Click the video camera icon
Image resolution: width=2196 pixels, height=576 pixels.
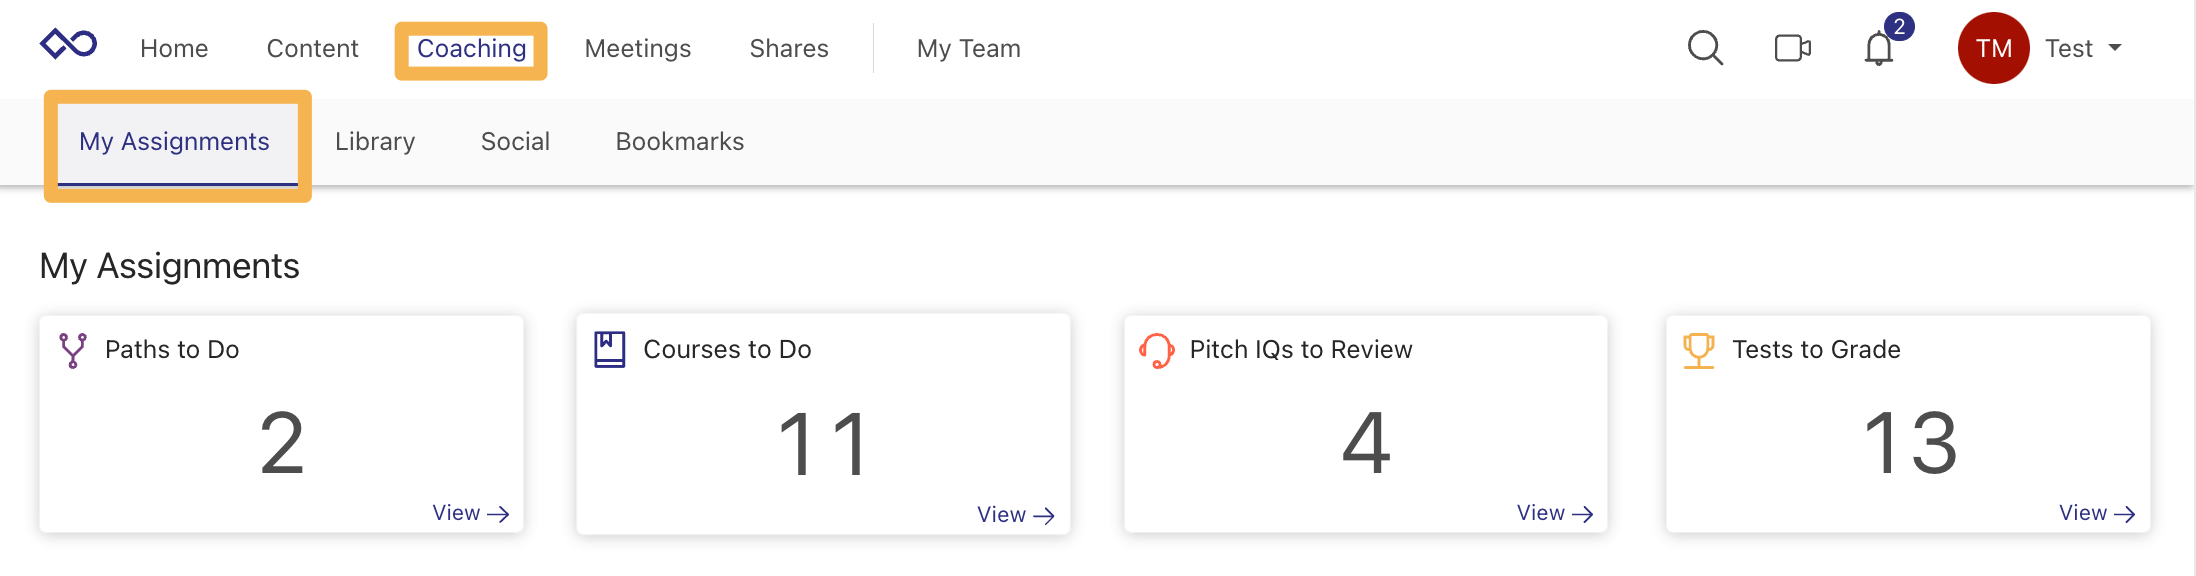1792,48
